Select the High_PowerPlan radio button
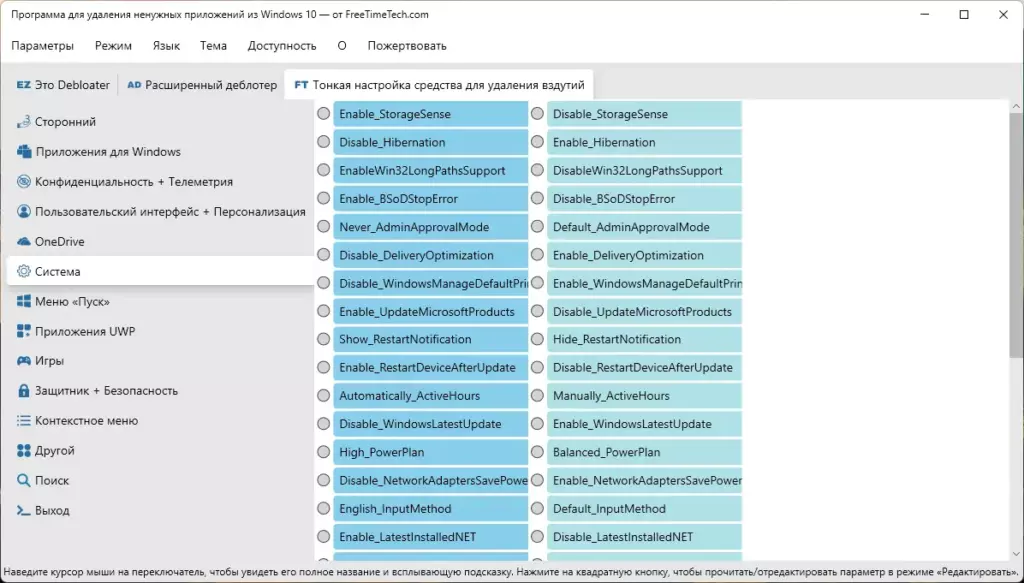The height and width of the screenshot is (583, 1024). click(x=323, y=452)
